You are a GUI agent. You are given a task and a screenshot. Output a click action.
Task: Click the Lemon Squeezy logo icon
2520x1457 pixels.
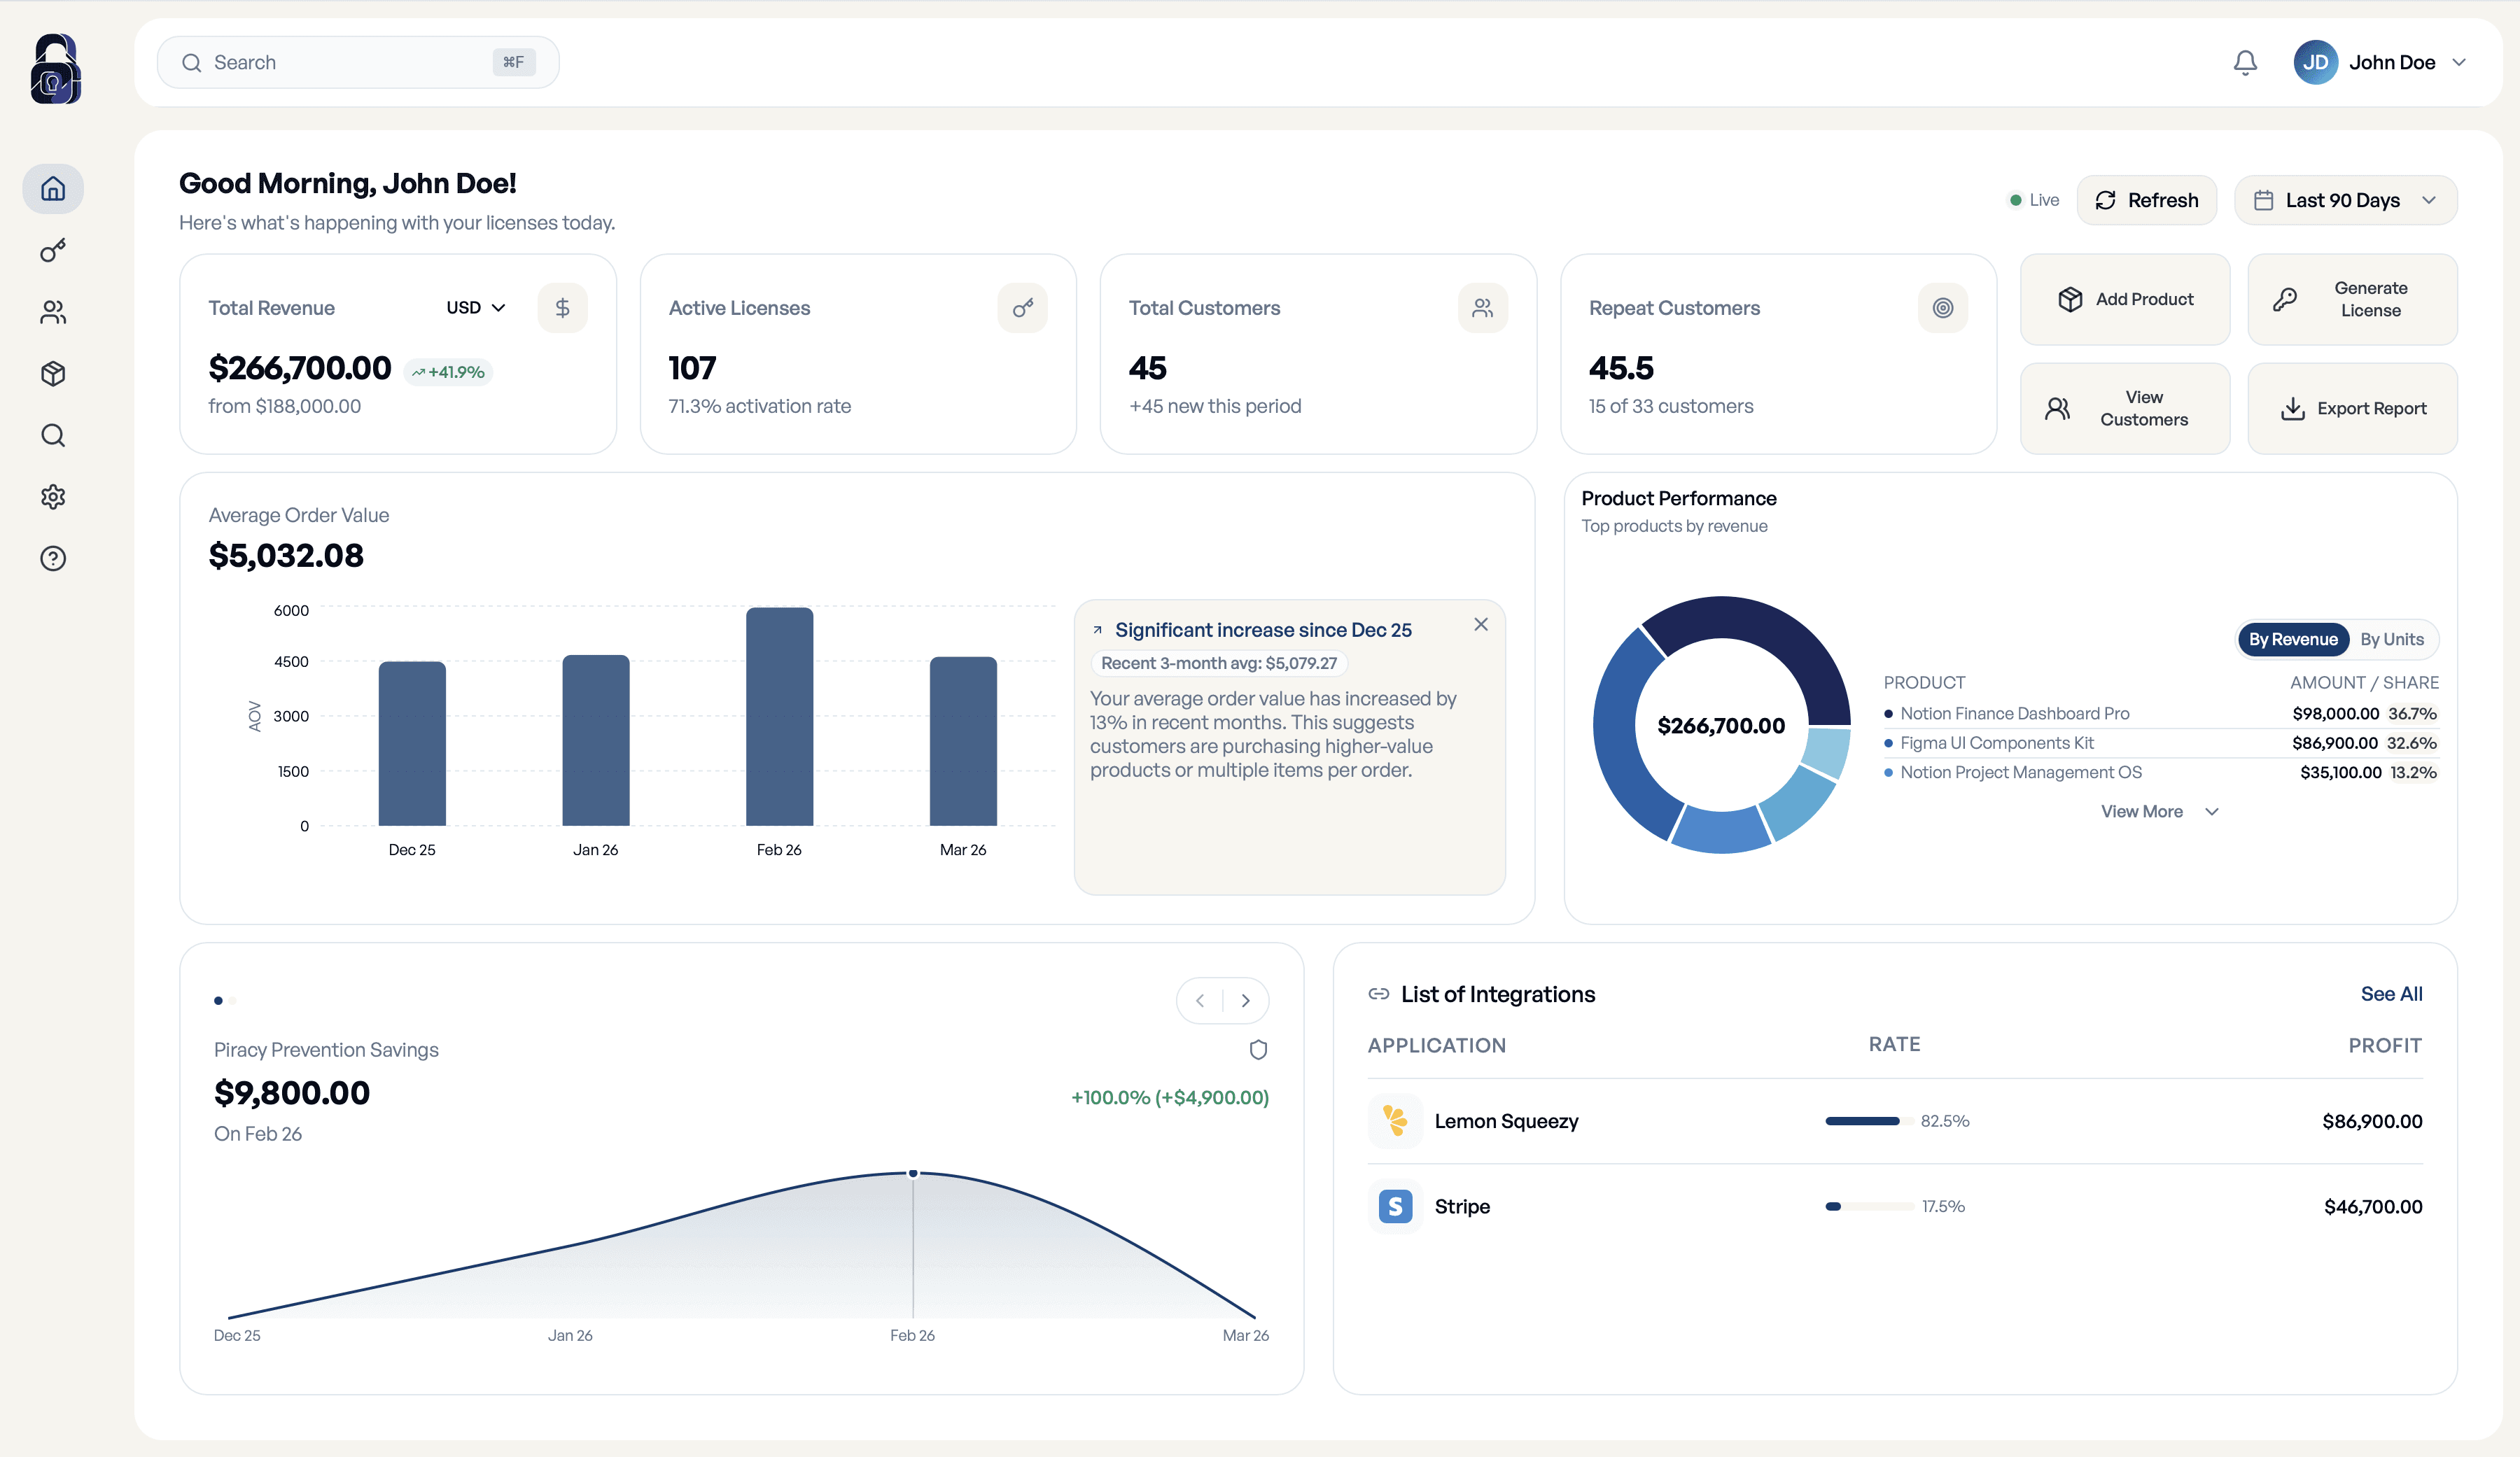coord(1395,1121)
